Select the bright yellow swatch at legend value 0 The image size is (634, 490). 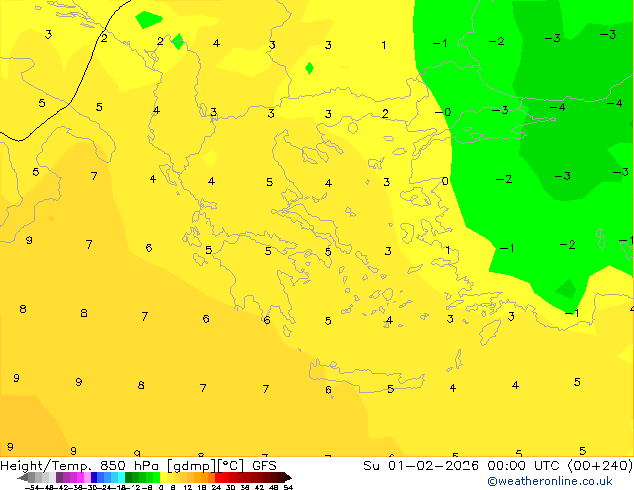click(163, 477)
